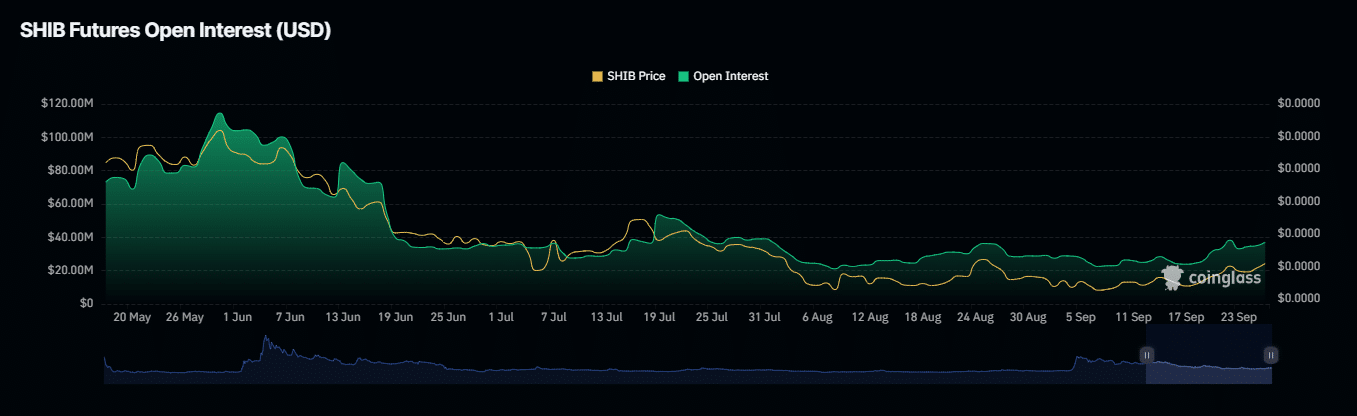Click the 20 May date label
This screenshot has height=416, width=1357.
pyautogui.click(x=132, y=317)
